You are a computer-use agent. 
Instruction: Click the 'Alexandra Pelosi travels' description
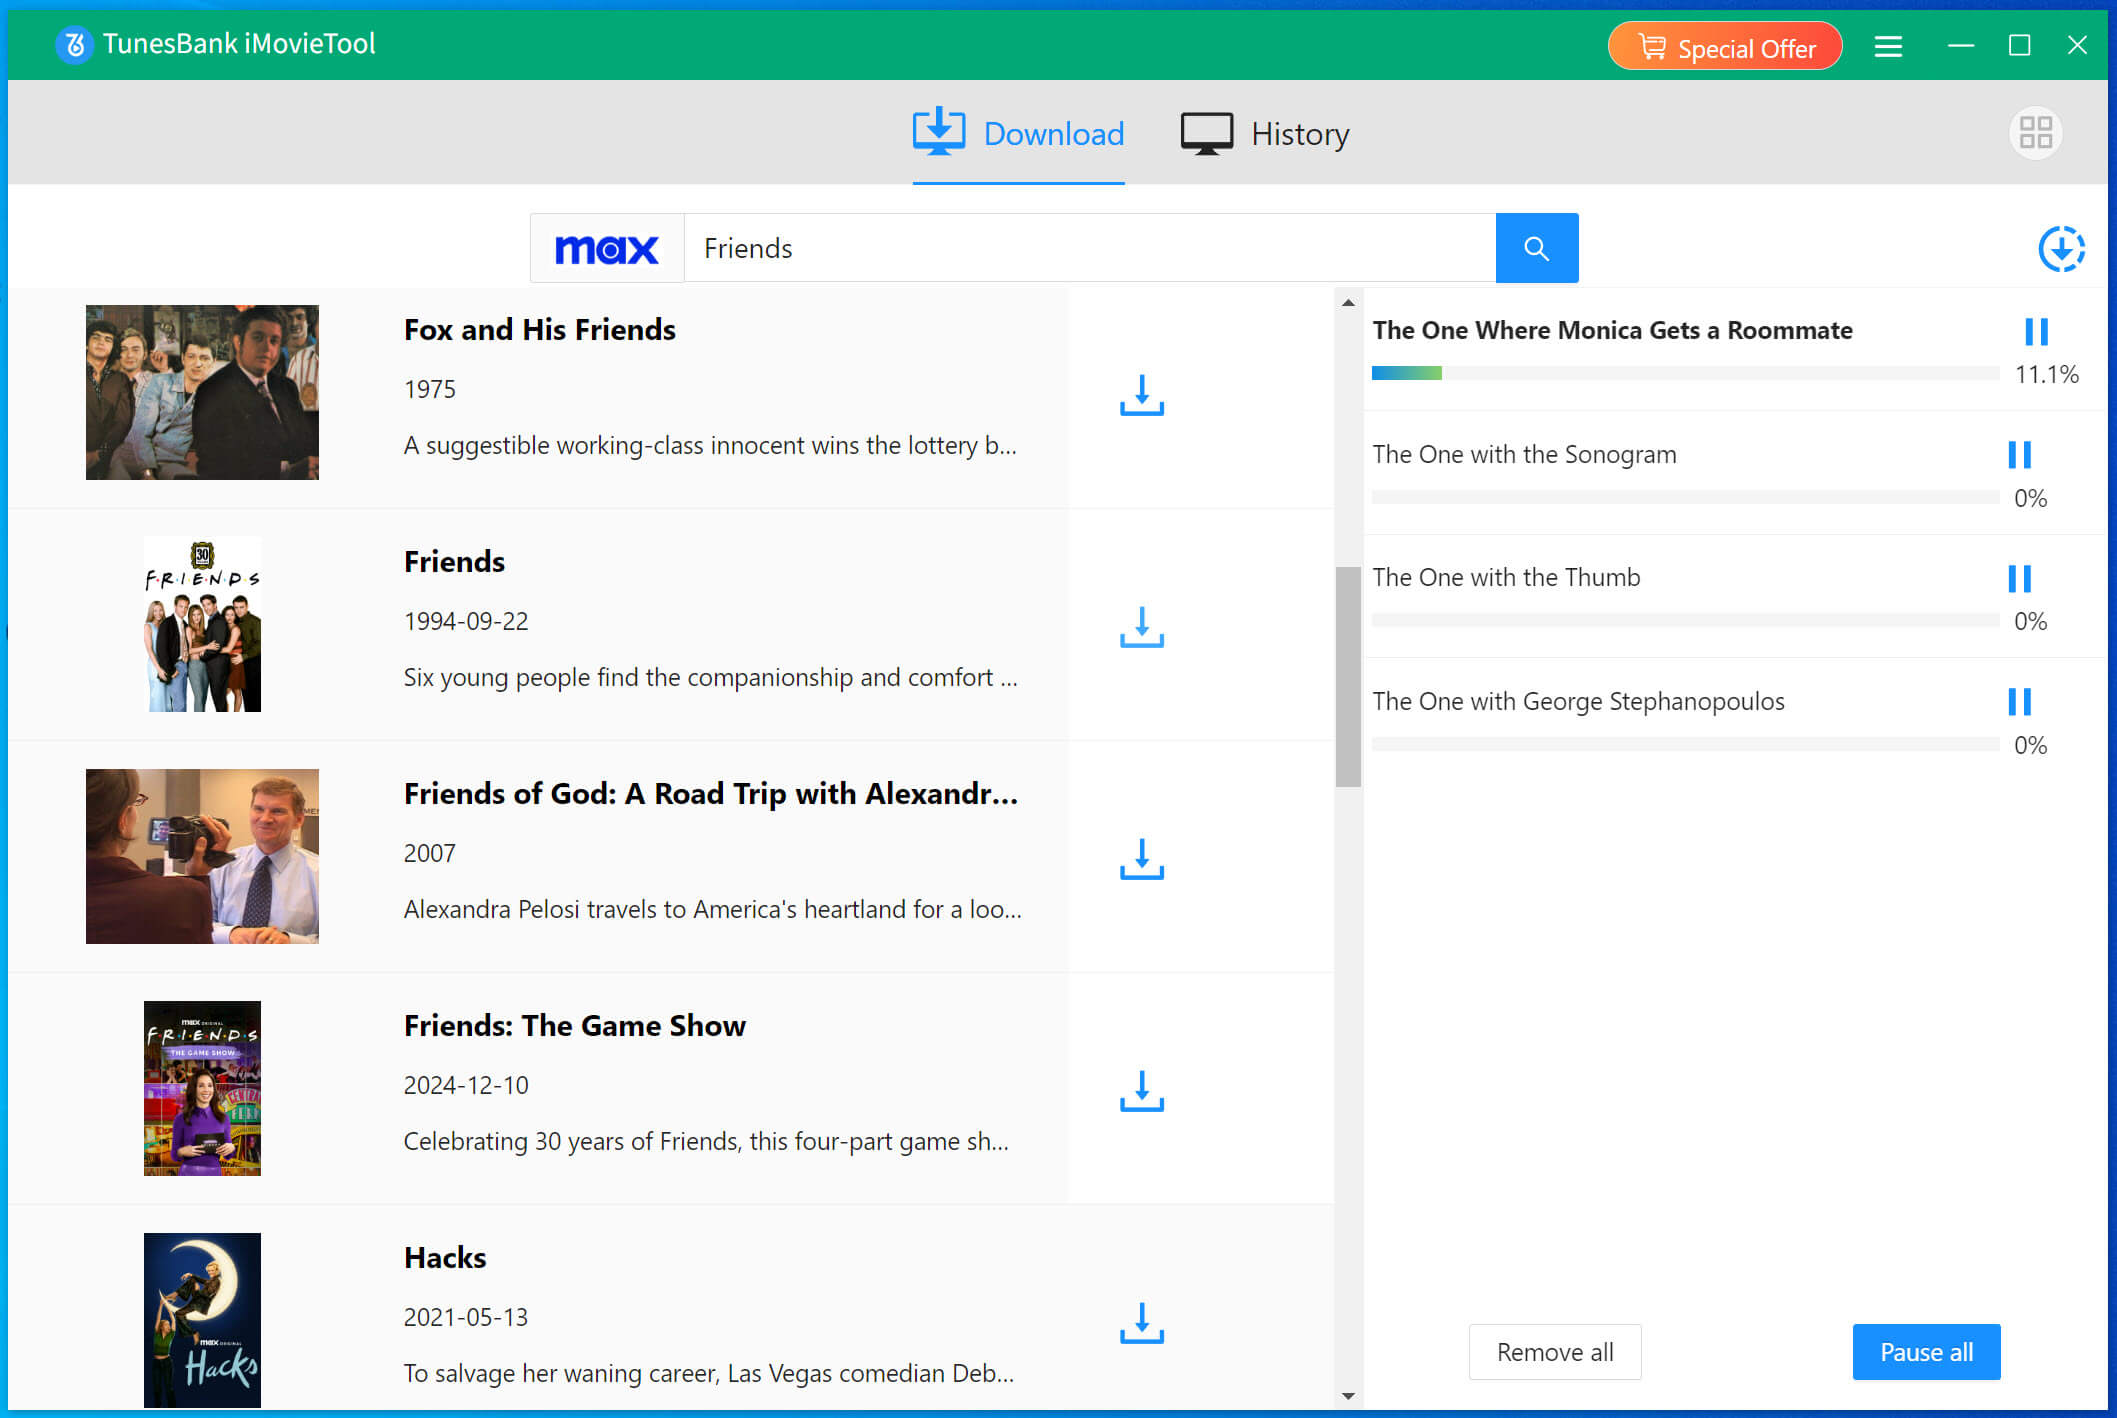click(x=713, y=909)
